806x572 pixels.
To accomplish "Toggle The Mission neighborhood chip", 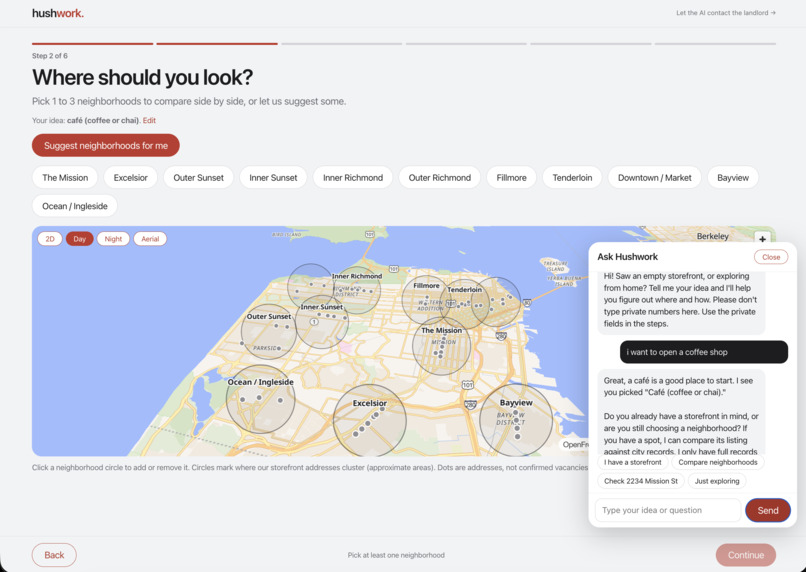I will pyautogui.click(x=65, y=178).
